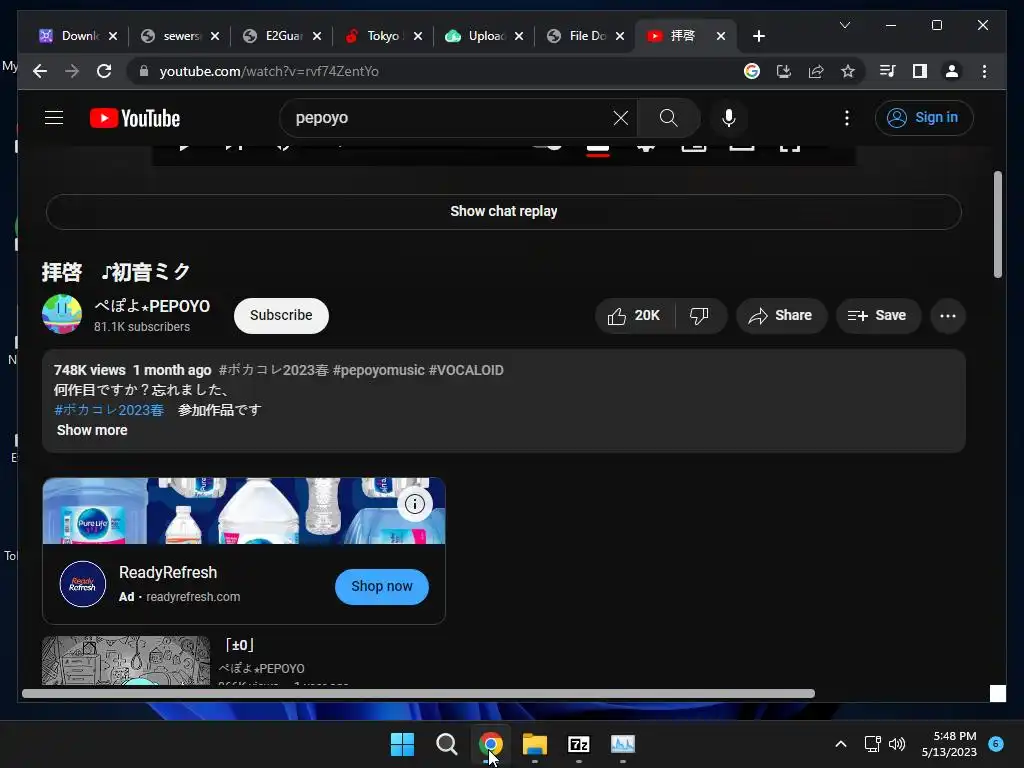
Task: Click the horizontal page scrollbar
Action: pos(418,694)
